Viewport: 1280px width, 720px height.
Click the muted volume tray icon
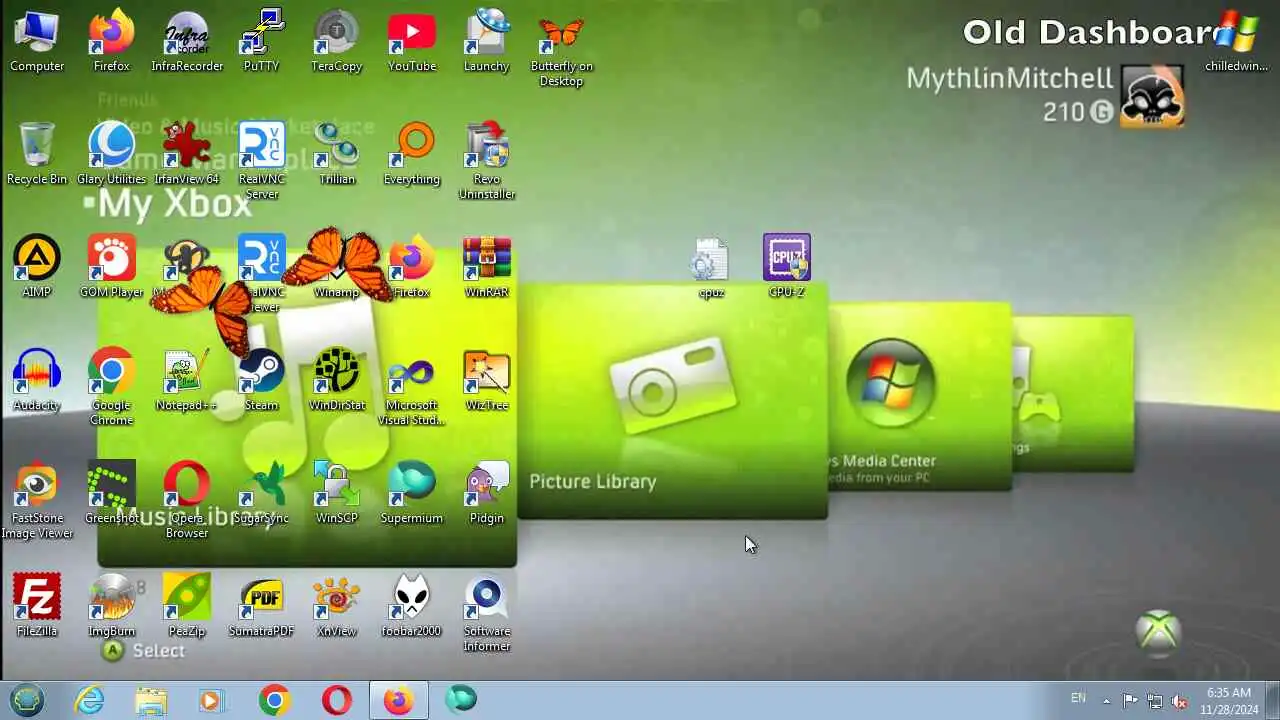click(1180, 700)
